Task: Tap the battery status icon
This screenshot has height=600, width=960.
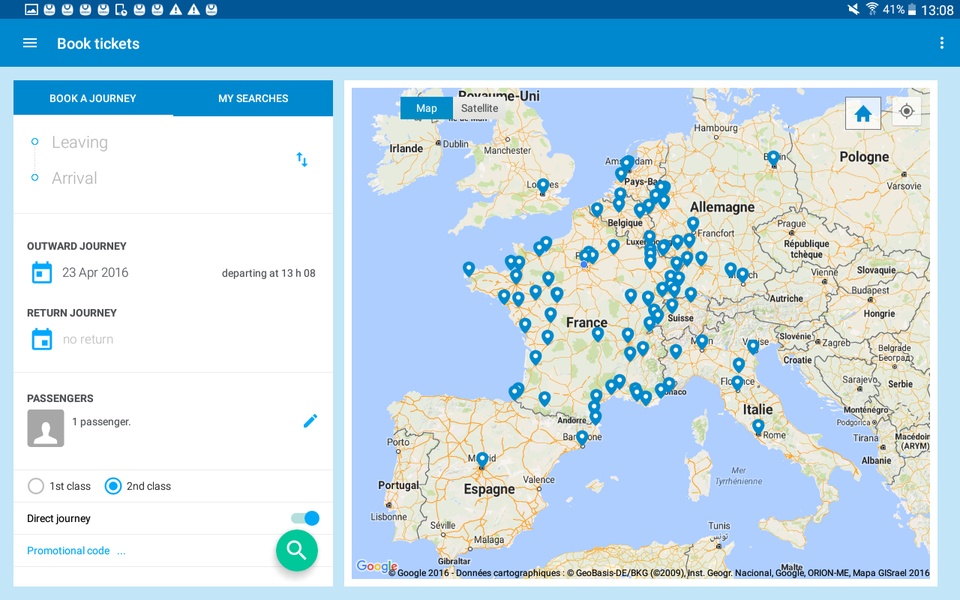Action: tap(912, 9)
